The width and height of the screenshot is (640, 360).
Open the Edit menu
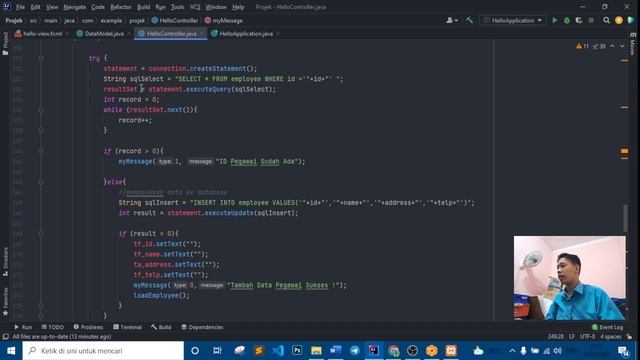[36, 7]
